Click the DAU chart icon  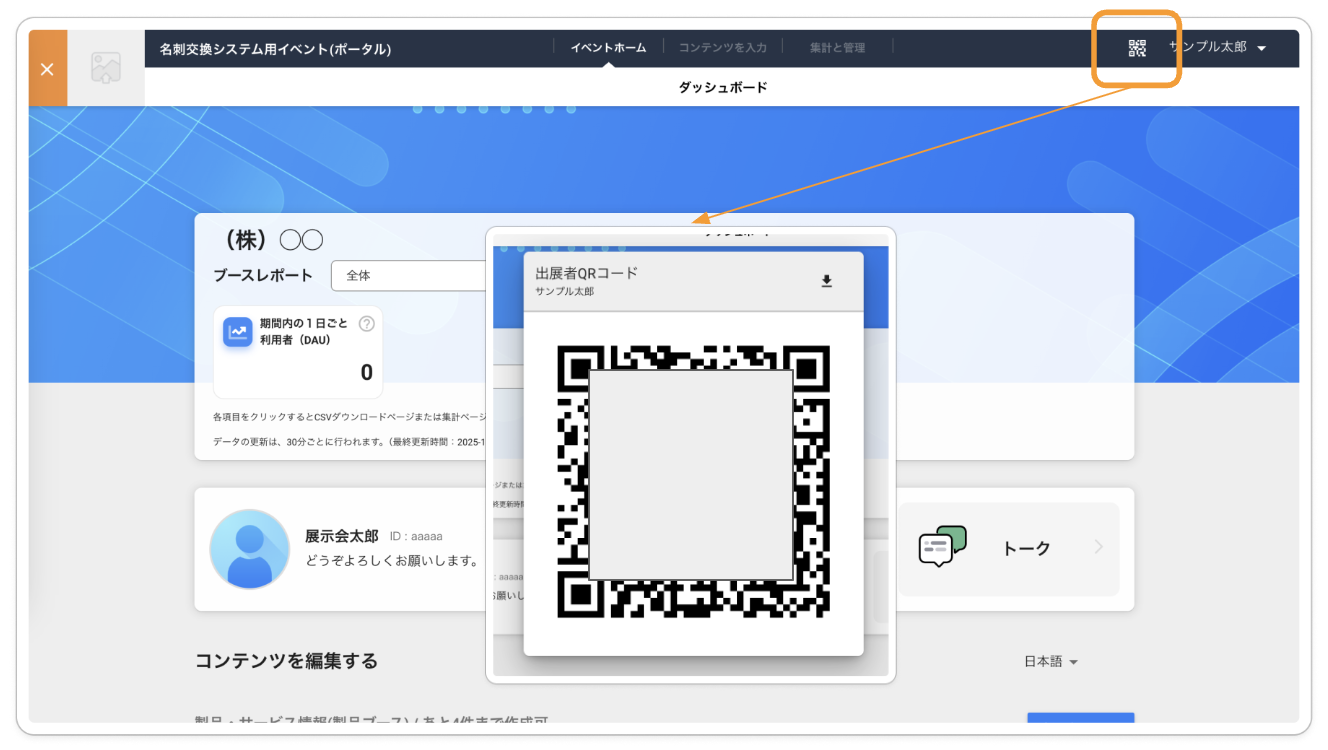[x=237, y=332]
